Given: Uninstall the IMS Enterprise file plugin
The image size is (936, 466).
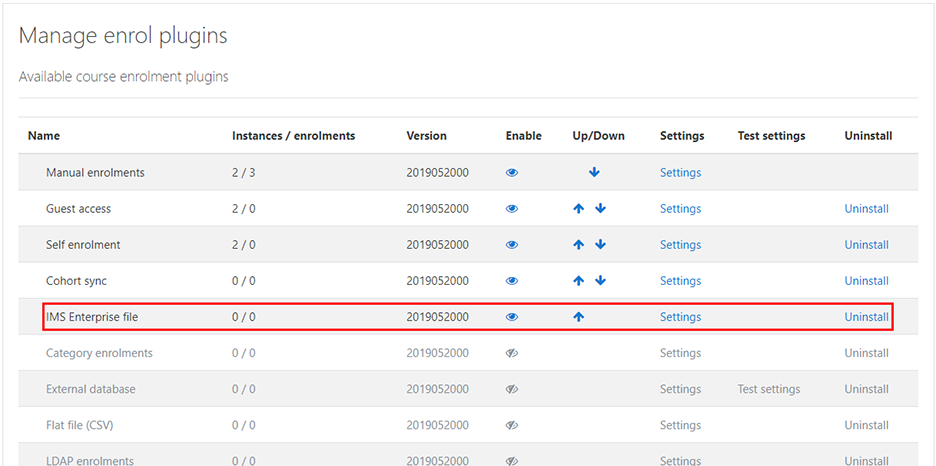Looking at the screenshot, I should point(866,317).
